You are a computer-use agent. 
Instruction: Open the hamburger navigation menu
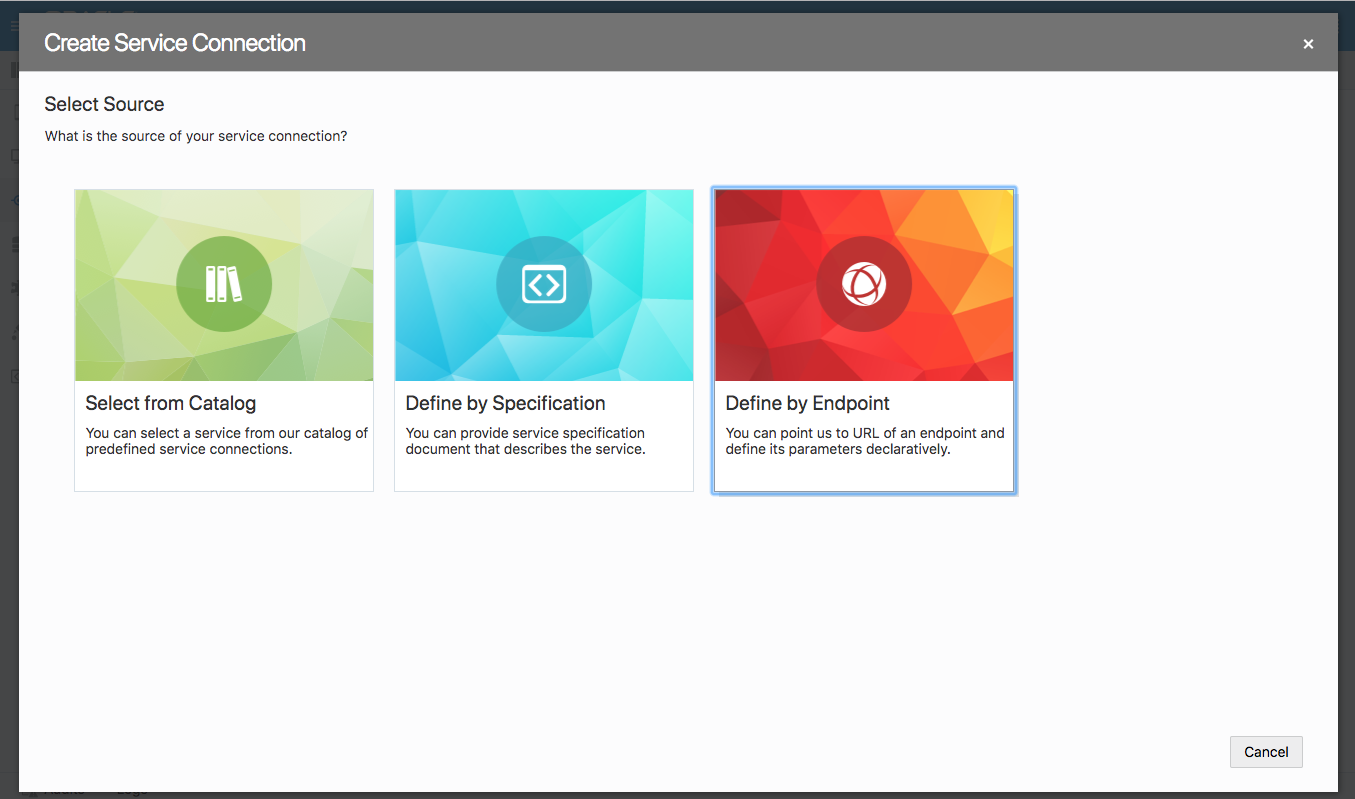[15, 25]
